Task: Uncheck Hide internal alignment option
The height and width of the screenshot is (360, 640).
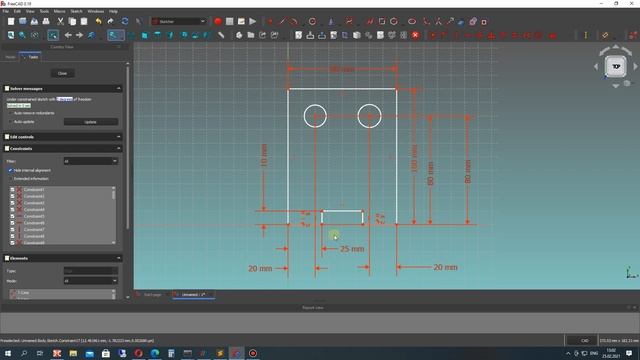Action: coord(11,170)
